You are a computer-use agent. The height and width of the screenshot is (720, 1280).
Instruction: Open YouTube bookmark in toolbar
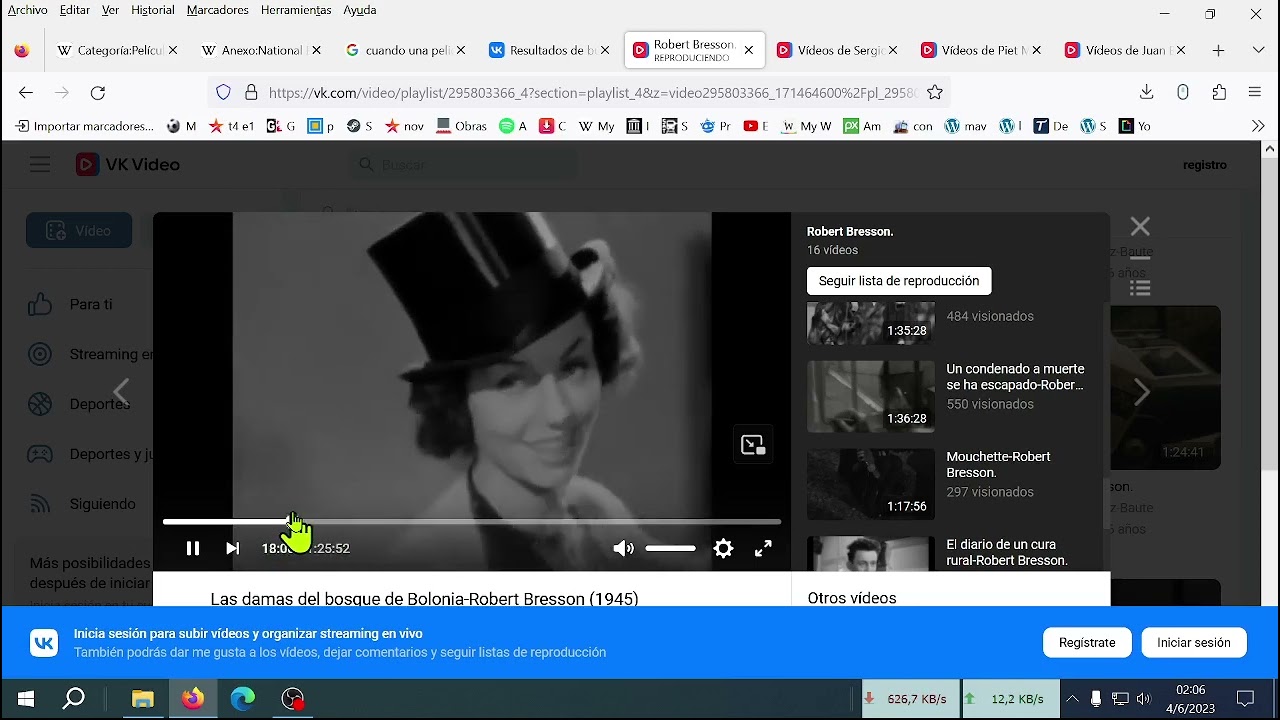(756, 126)
